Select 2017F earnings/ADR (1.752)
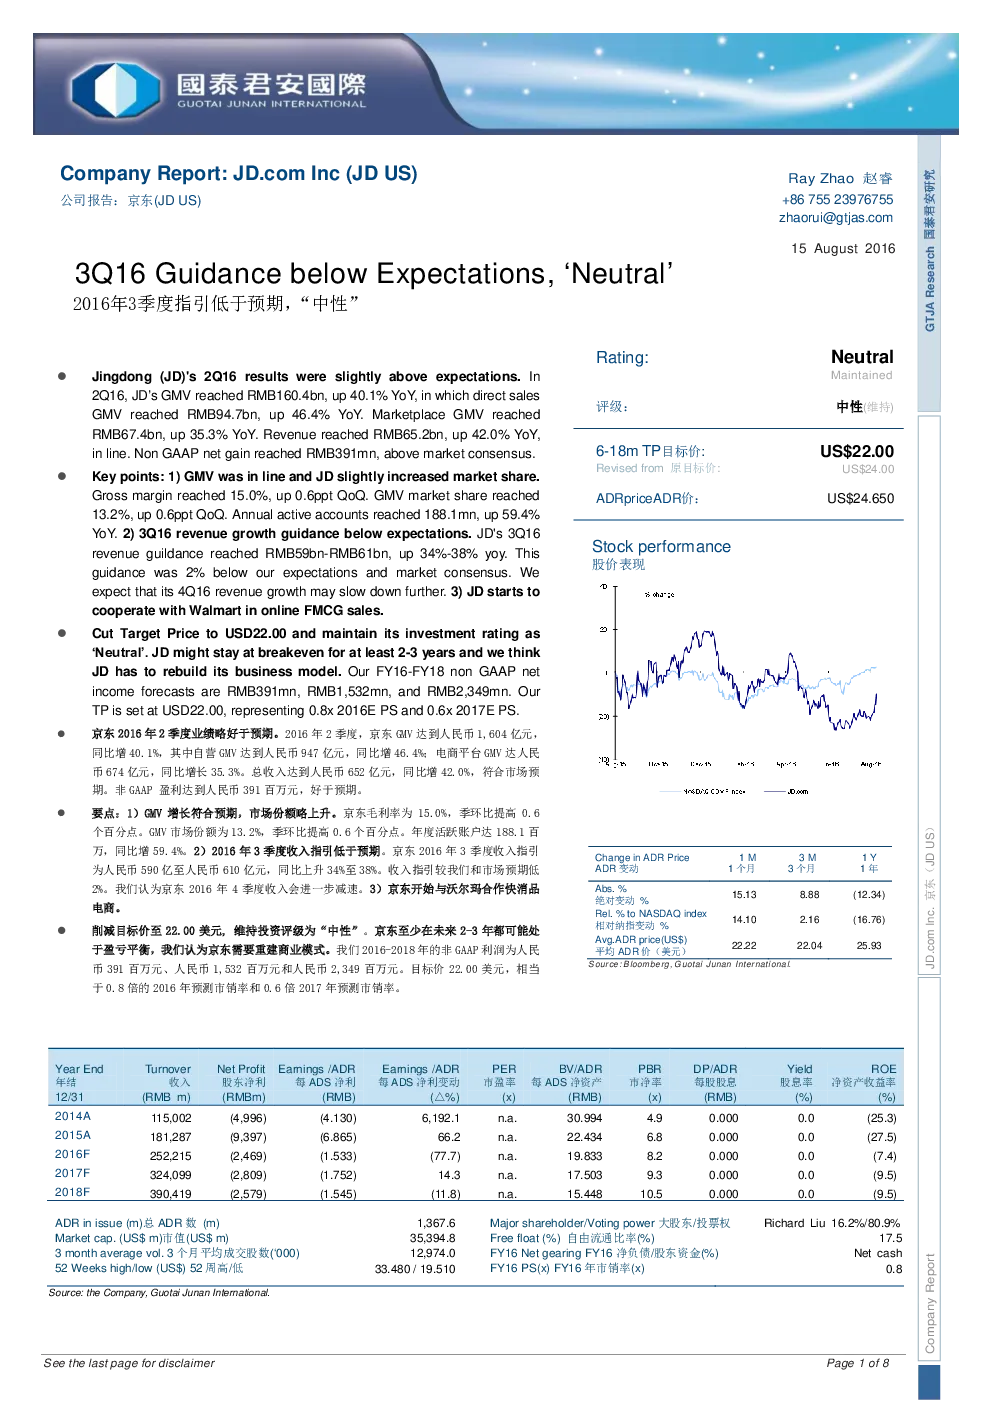The height and width of the screenshot is (1403, 992). tap(338, 1175)
